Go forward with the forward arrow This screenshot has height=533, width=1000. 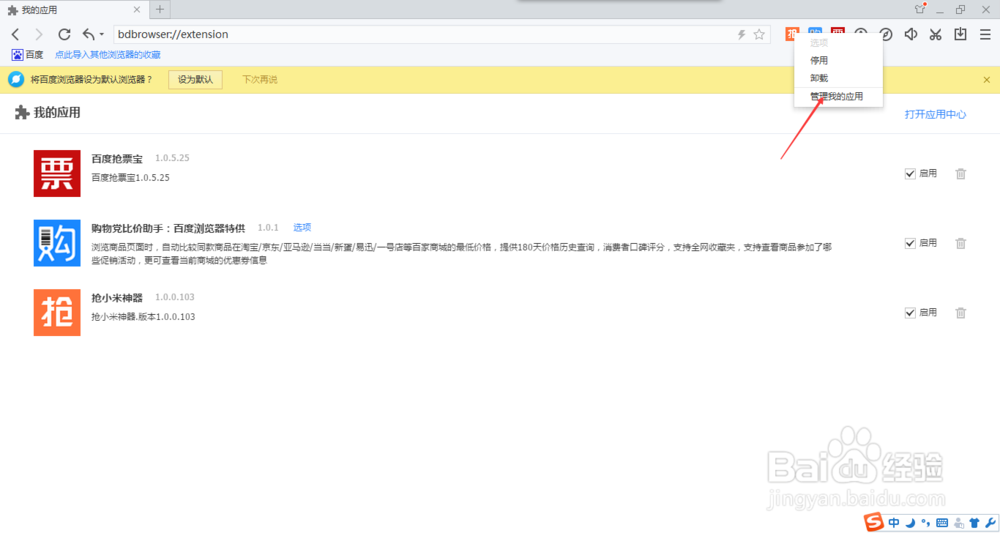(x=39, y=34)
